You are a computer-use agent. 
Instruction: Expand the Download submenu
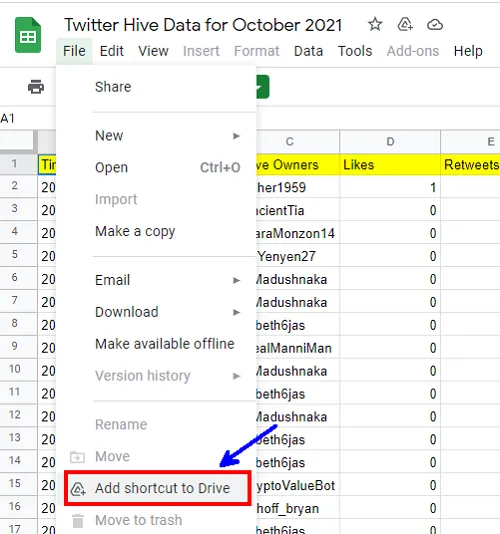click(156, 312)
